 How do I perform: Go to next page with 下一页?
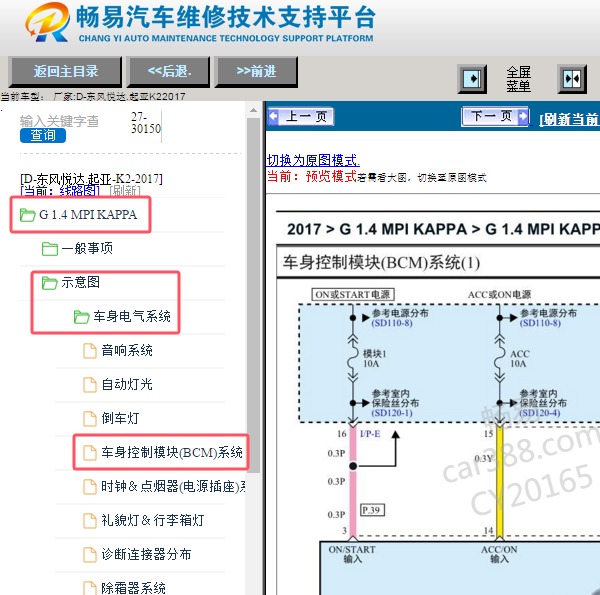pyautogui.click(x=496, y=116)
